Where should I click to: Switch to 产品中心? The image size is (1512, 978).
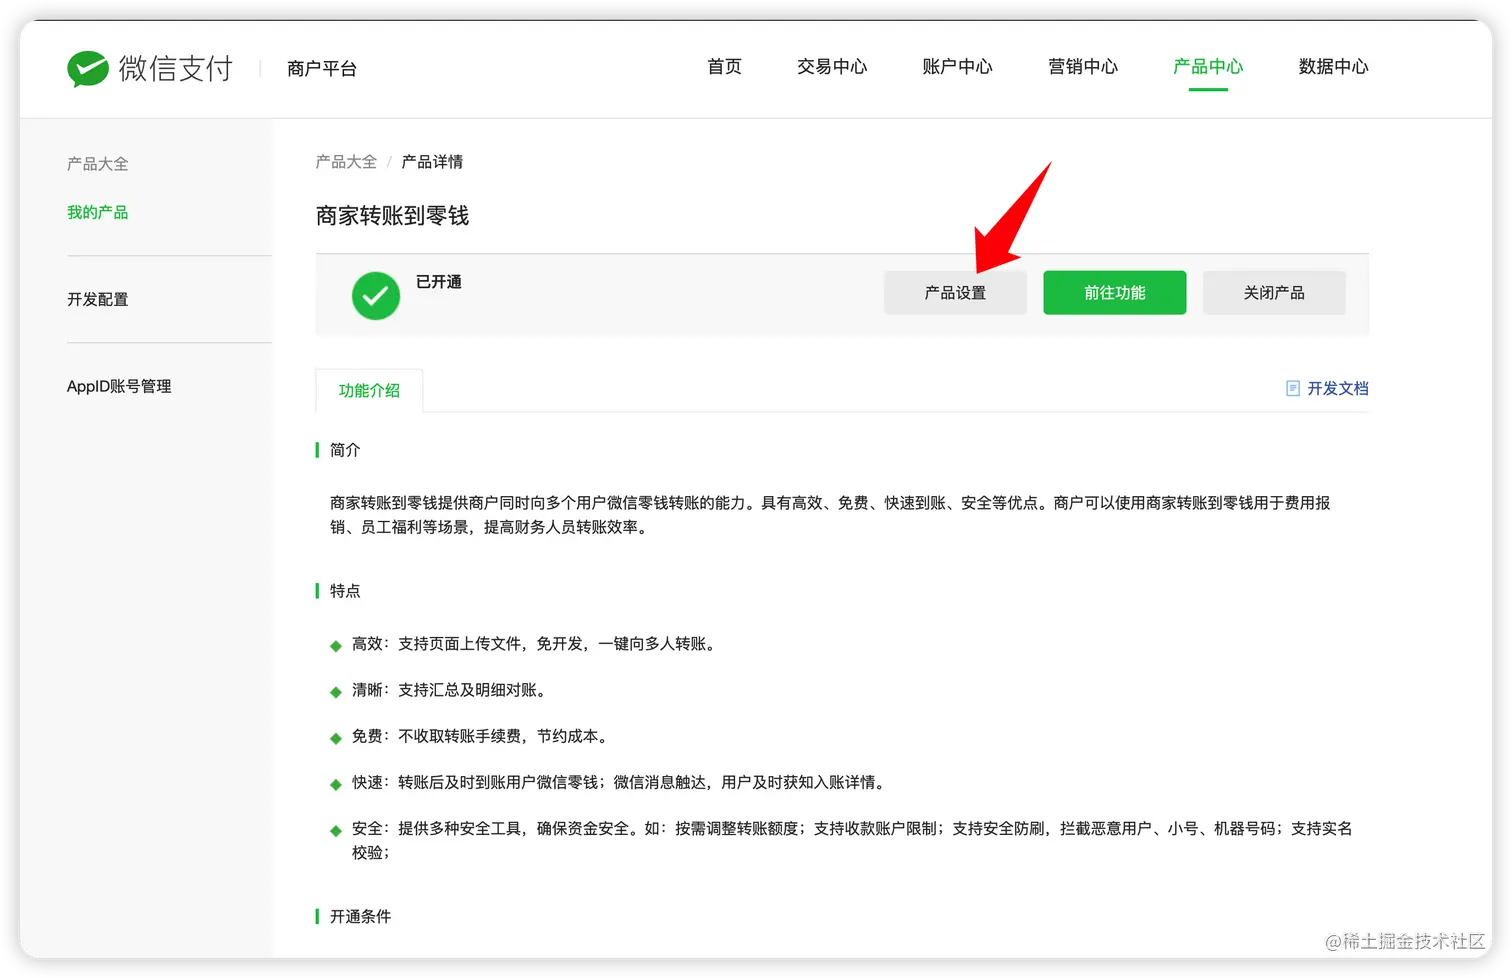pyautogui.click(x=1208, y=67)
